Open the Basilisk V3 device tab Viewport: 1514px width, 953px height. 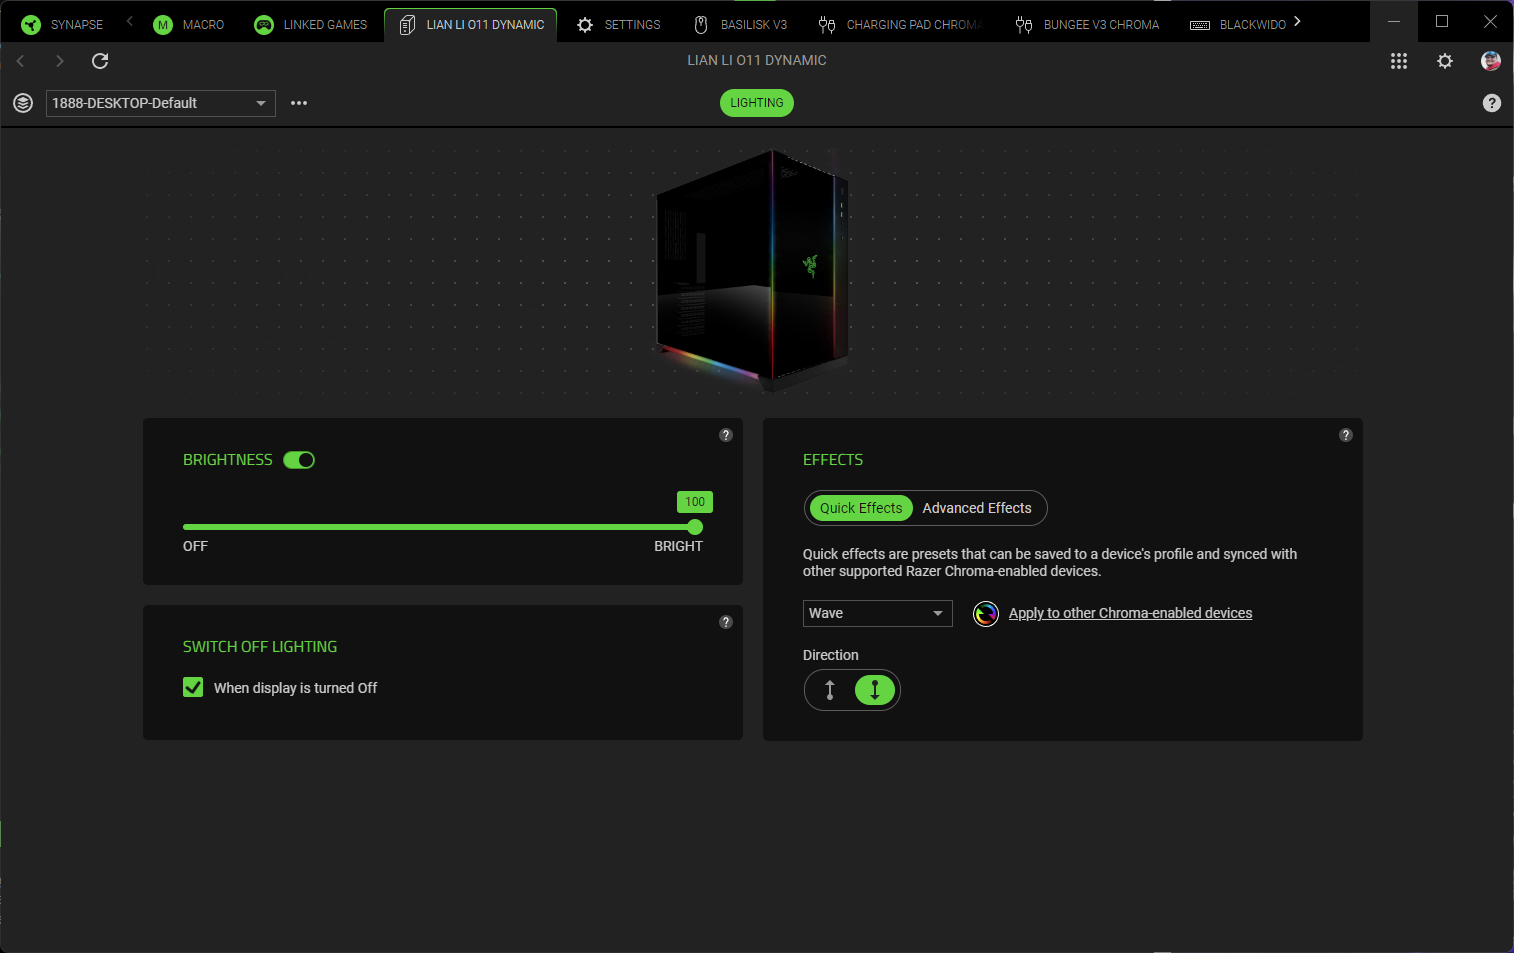coord(740,25)
